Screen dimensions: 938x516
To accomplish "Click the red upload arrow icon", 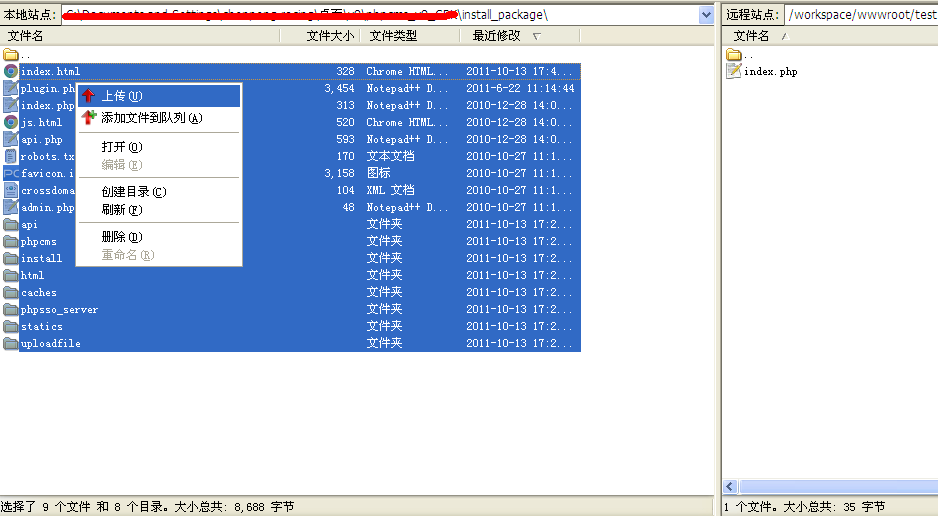I will pos(89,96).
